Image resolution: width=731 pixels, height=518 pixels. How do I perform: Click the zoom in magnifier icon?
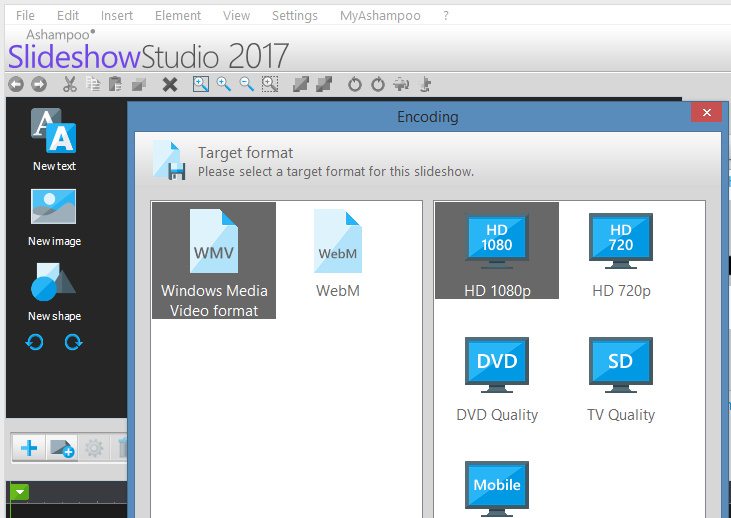(x=224, y=85)
